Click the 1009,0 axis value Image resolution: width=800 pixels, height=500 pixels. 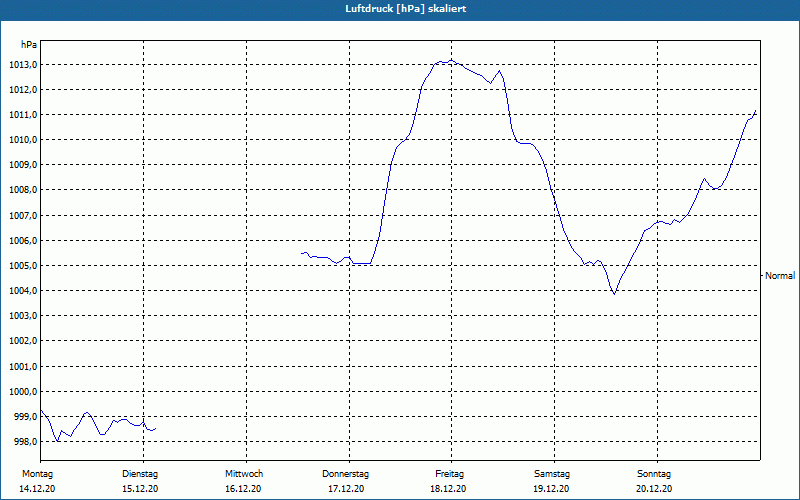23,165
